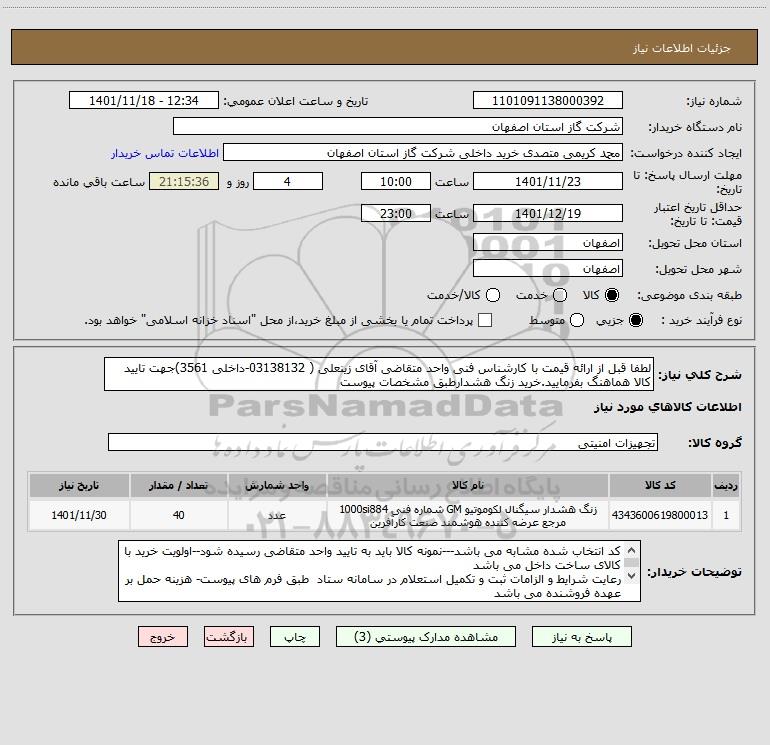770x745 pixels.
Task: Click the بازگشت back button
Action: [x=229, y=637]
